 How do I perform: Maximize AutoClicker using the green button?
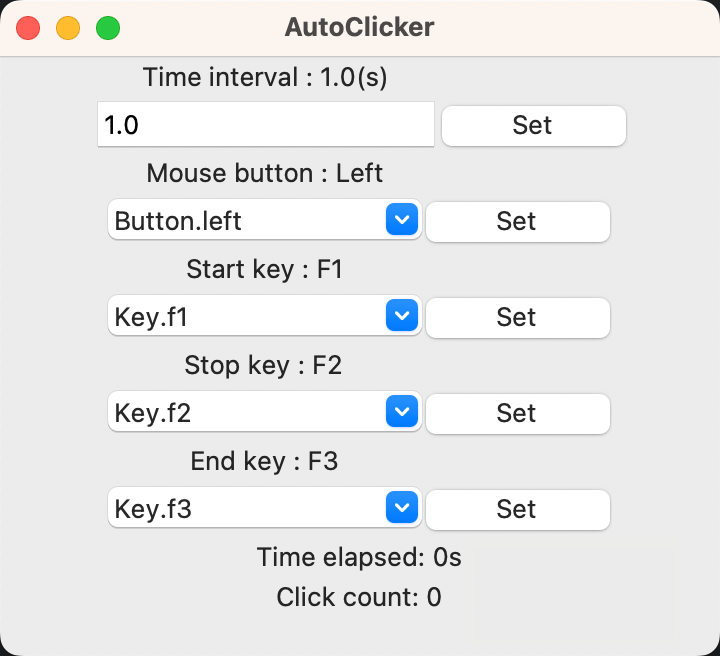tap(108, 28)
